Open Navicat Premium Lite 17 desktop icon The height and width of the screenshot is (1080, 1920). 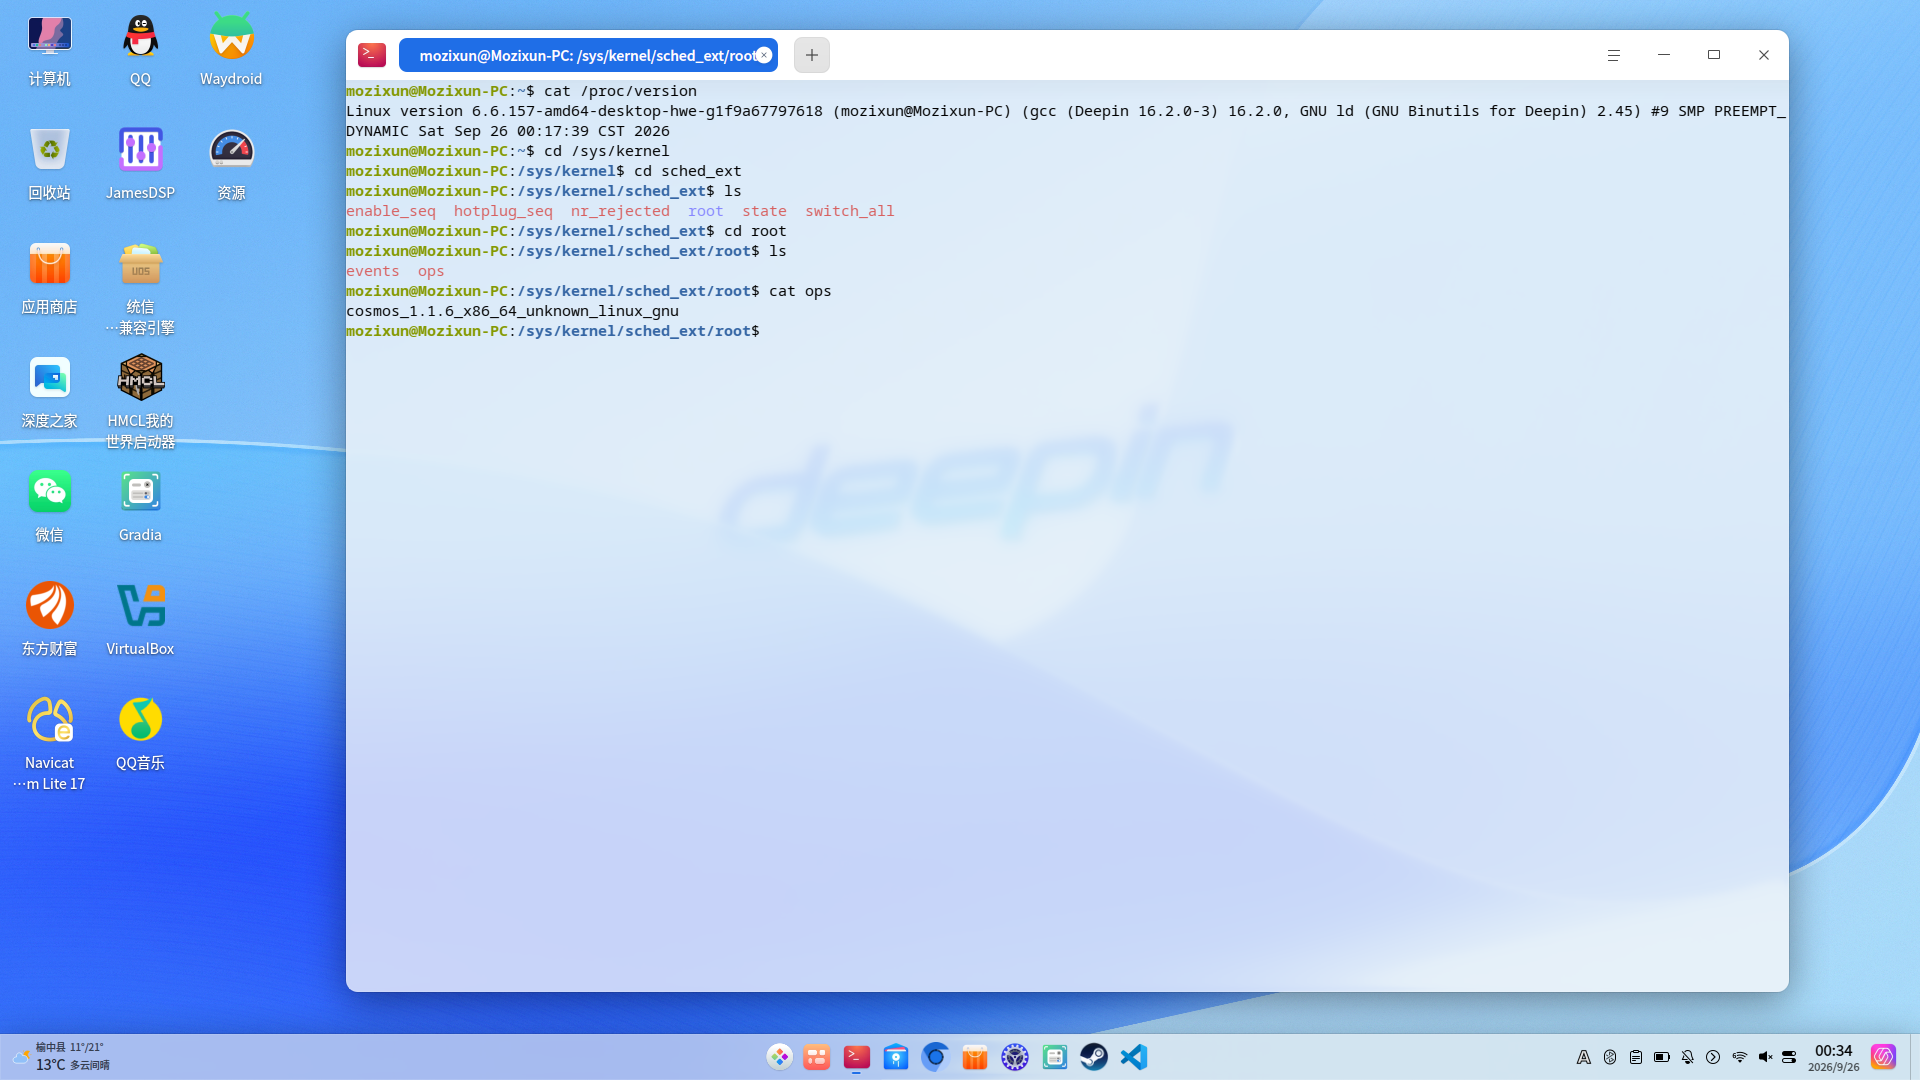49,721
